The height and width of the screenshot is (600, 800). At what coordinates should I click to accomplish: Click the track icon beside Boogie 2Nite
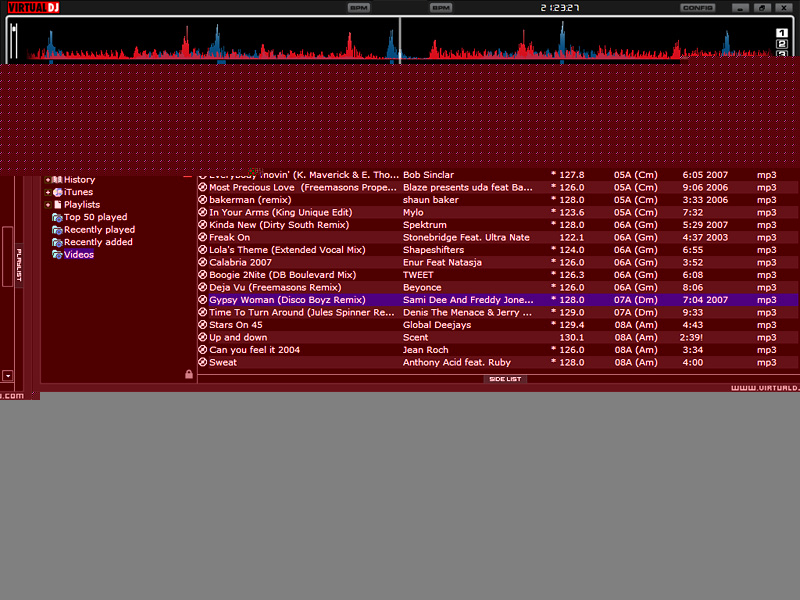tap(203, 275)
